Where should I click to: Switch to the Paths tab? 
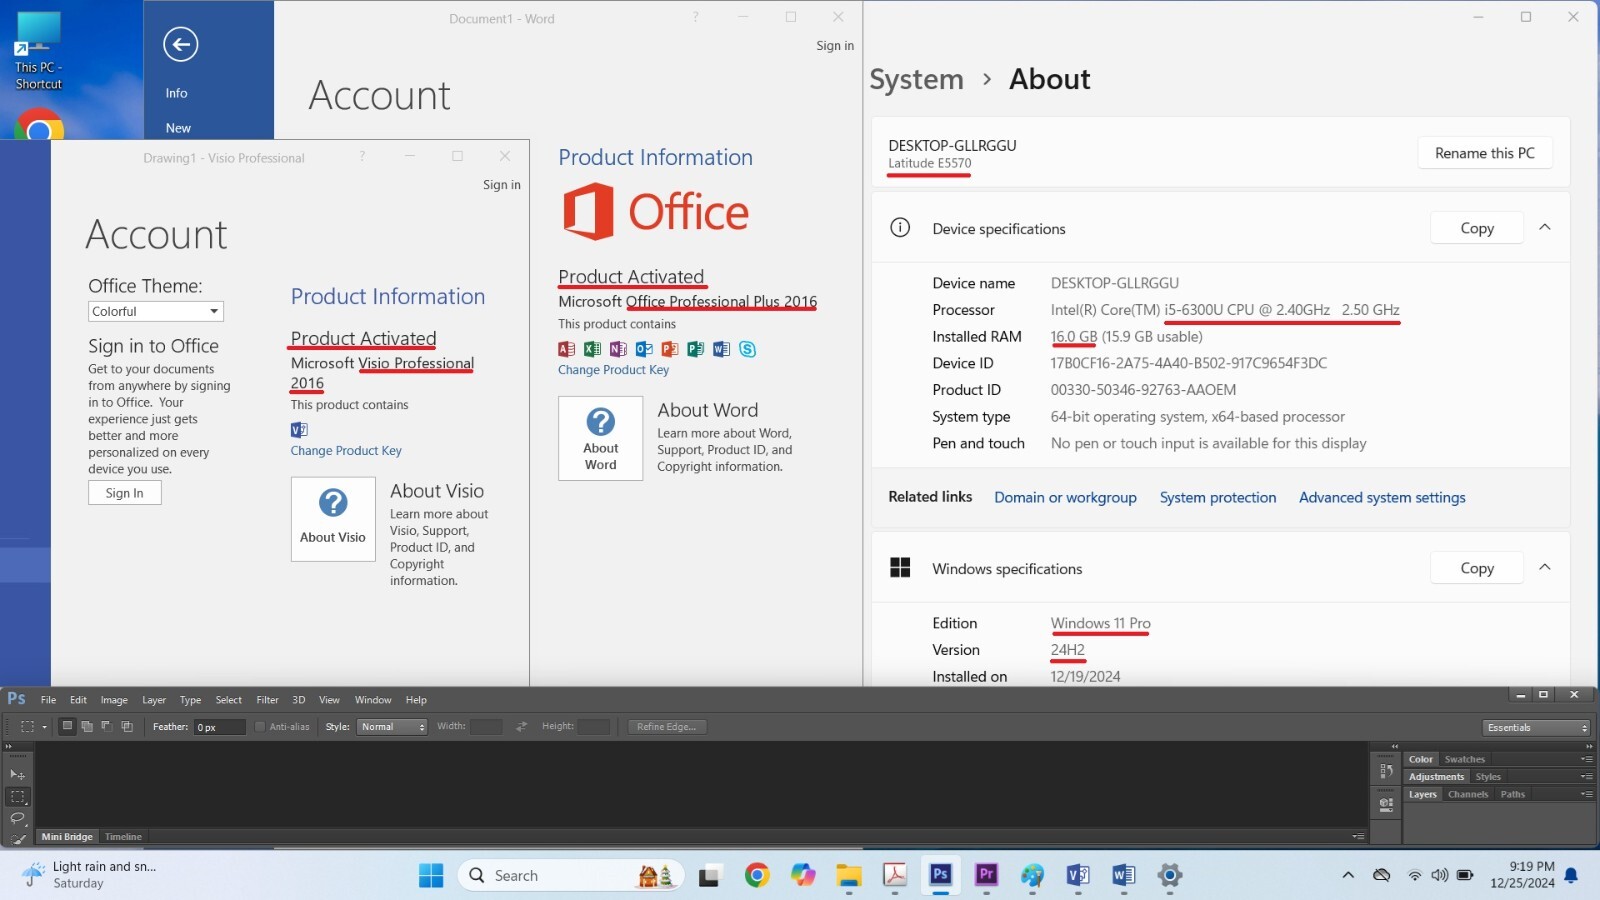tap(1513, 795)
